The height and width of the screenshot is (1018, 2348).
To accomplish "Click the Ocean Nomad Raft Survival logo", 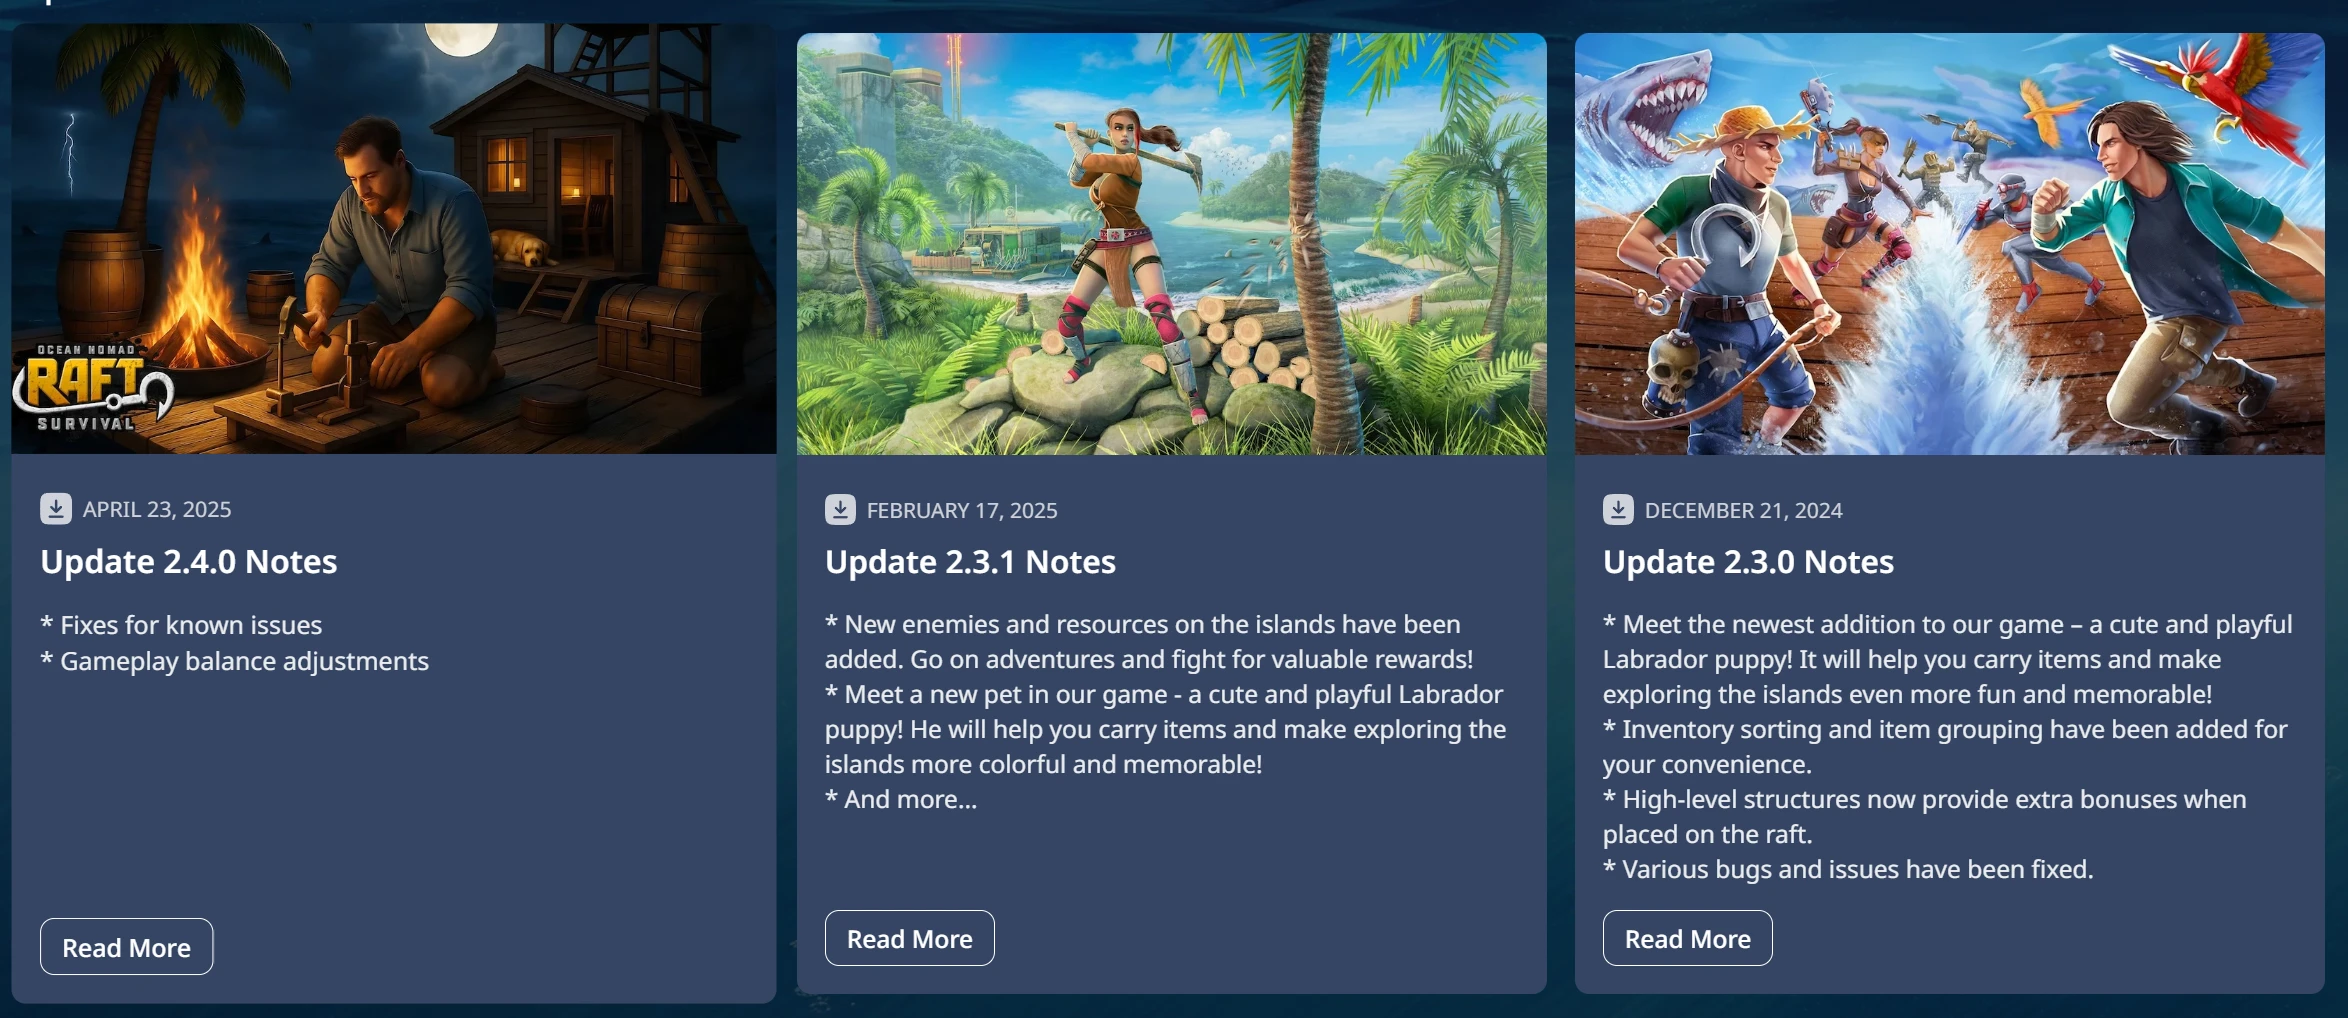I will (x=93, y=388).
